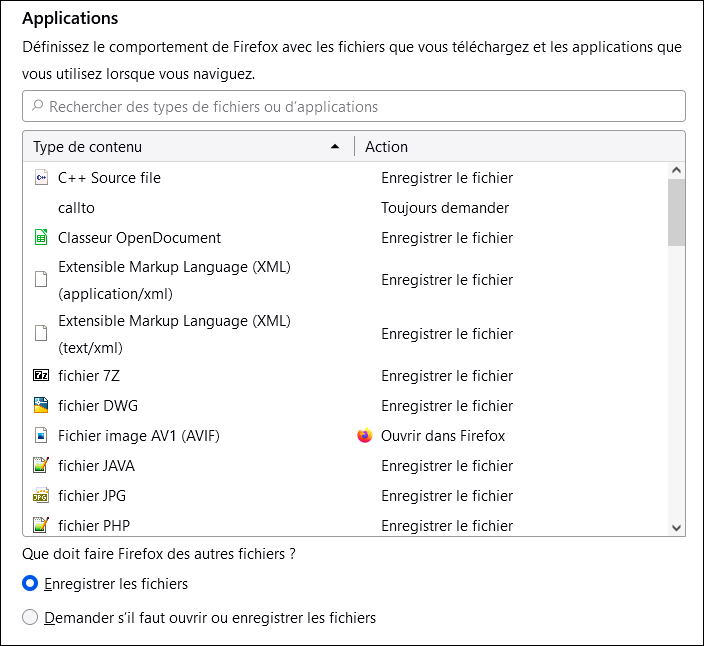704x646 pixels.
Task: Click the list scrollbar up arrow
Action: click(676, 170)
